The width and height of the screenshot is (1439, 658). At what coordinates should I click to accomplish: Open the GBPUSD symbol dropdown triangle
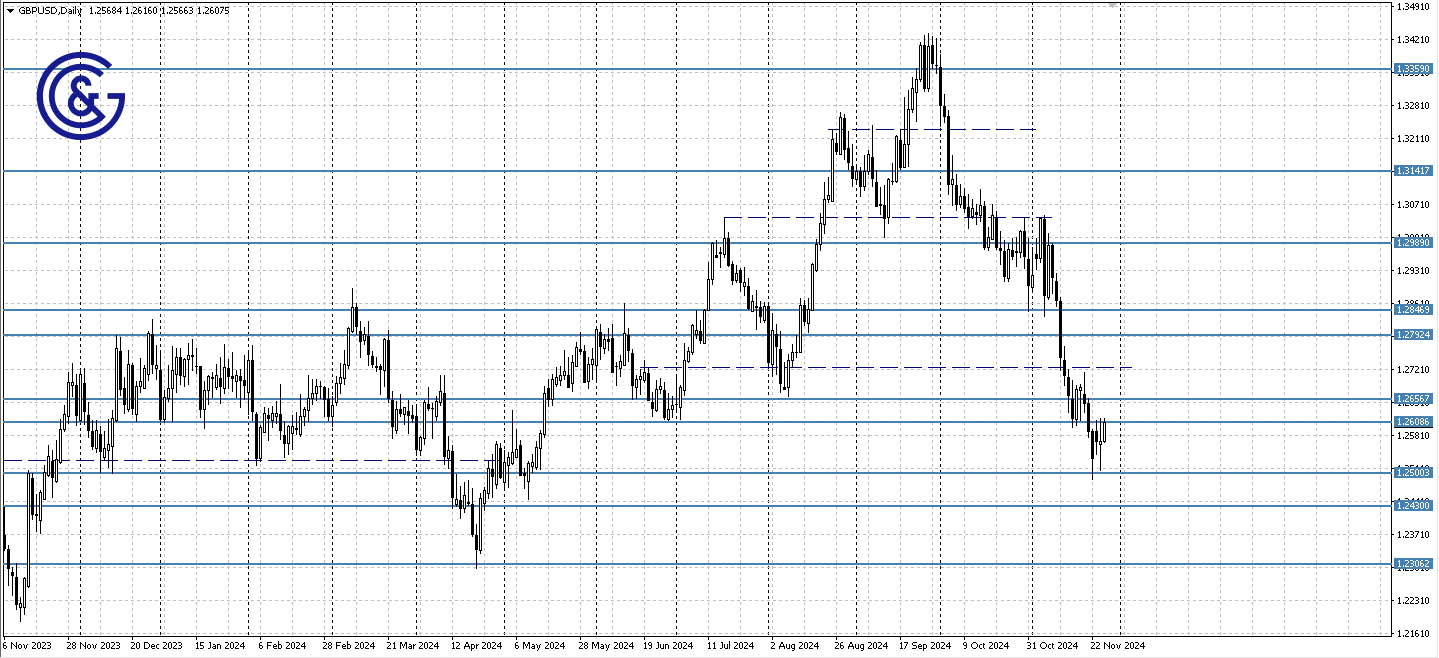pyautogui.click(x=10, y=10)
